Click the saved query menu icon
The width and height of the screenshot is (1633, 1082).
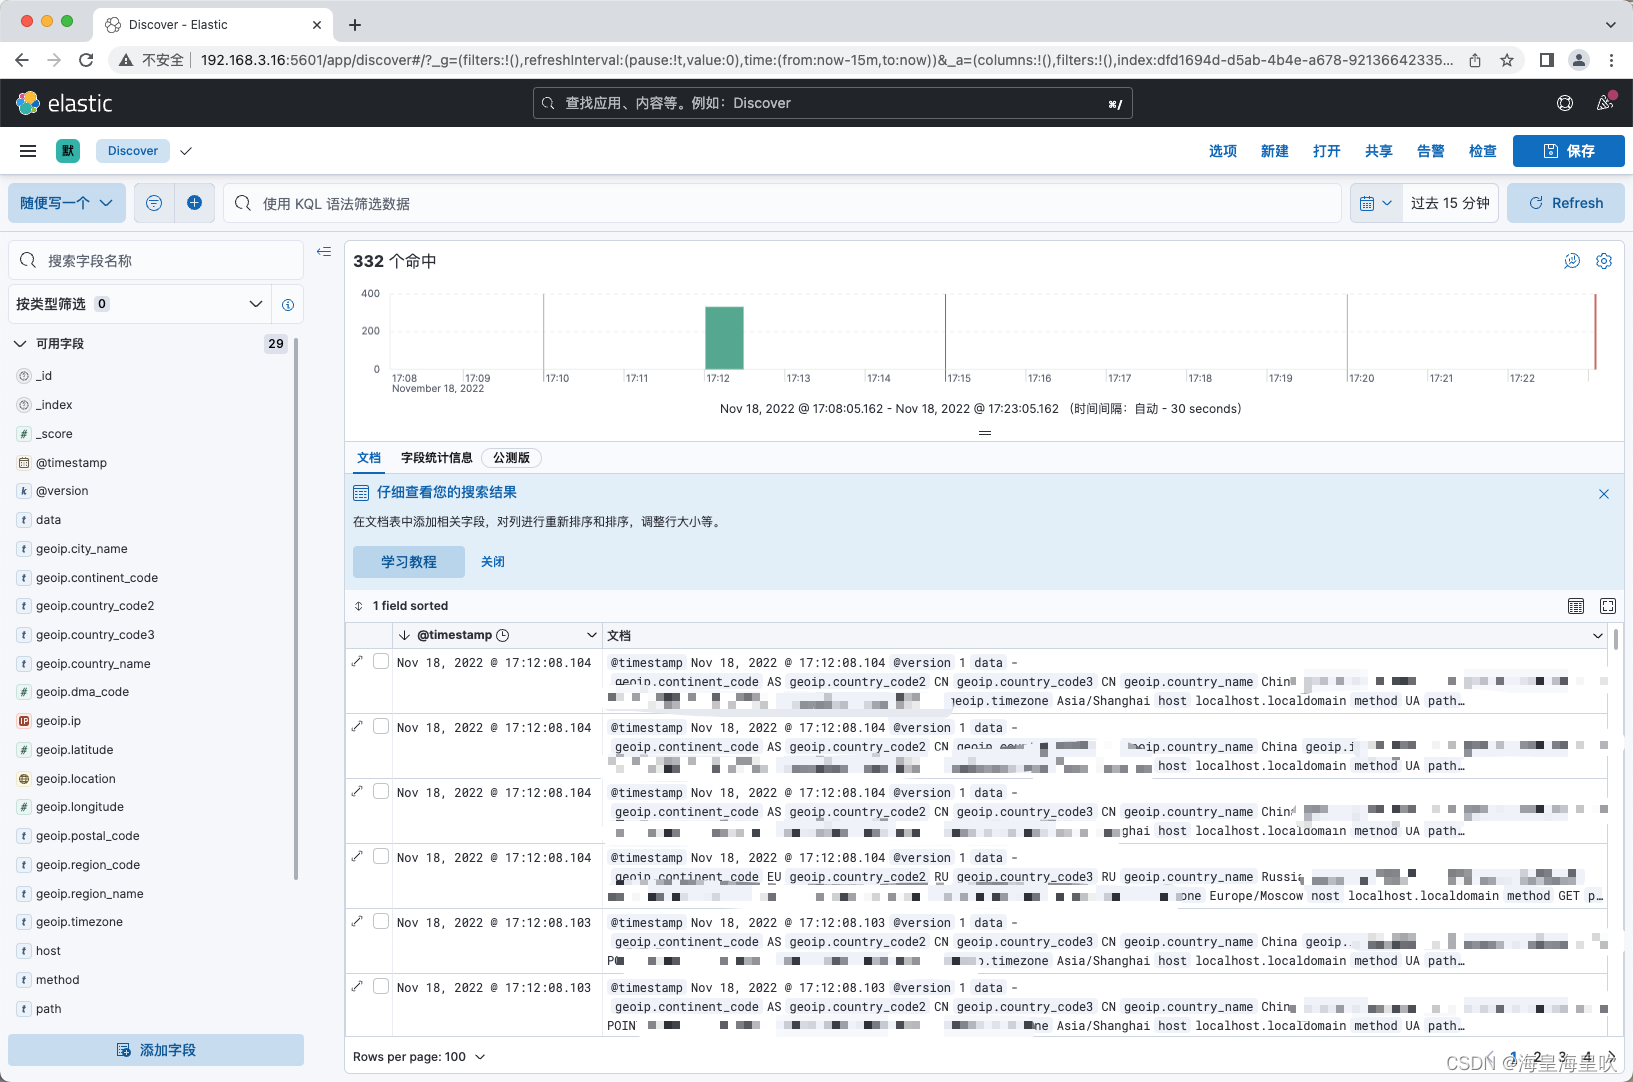point(154,203)
